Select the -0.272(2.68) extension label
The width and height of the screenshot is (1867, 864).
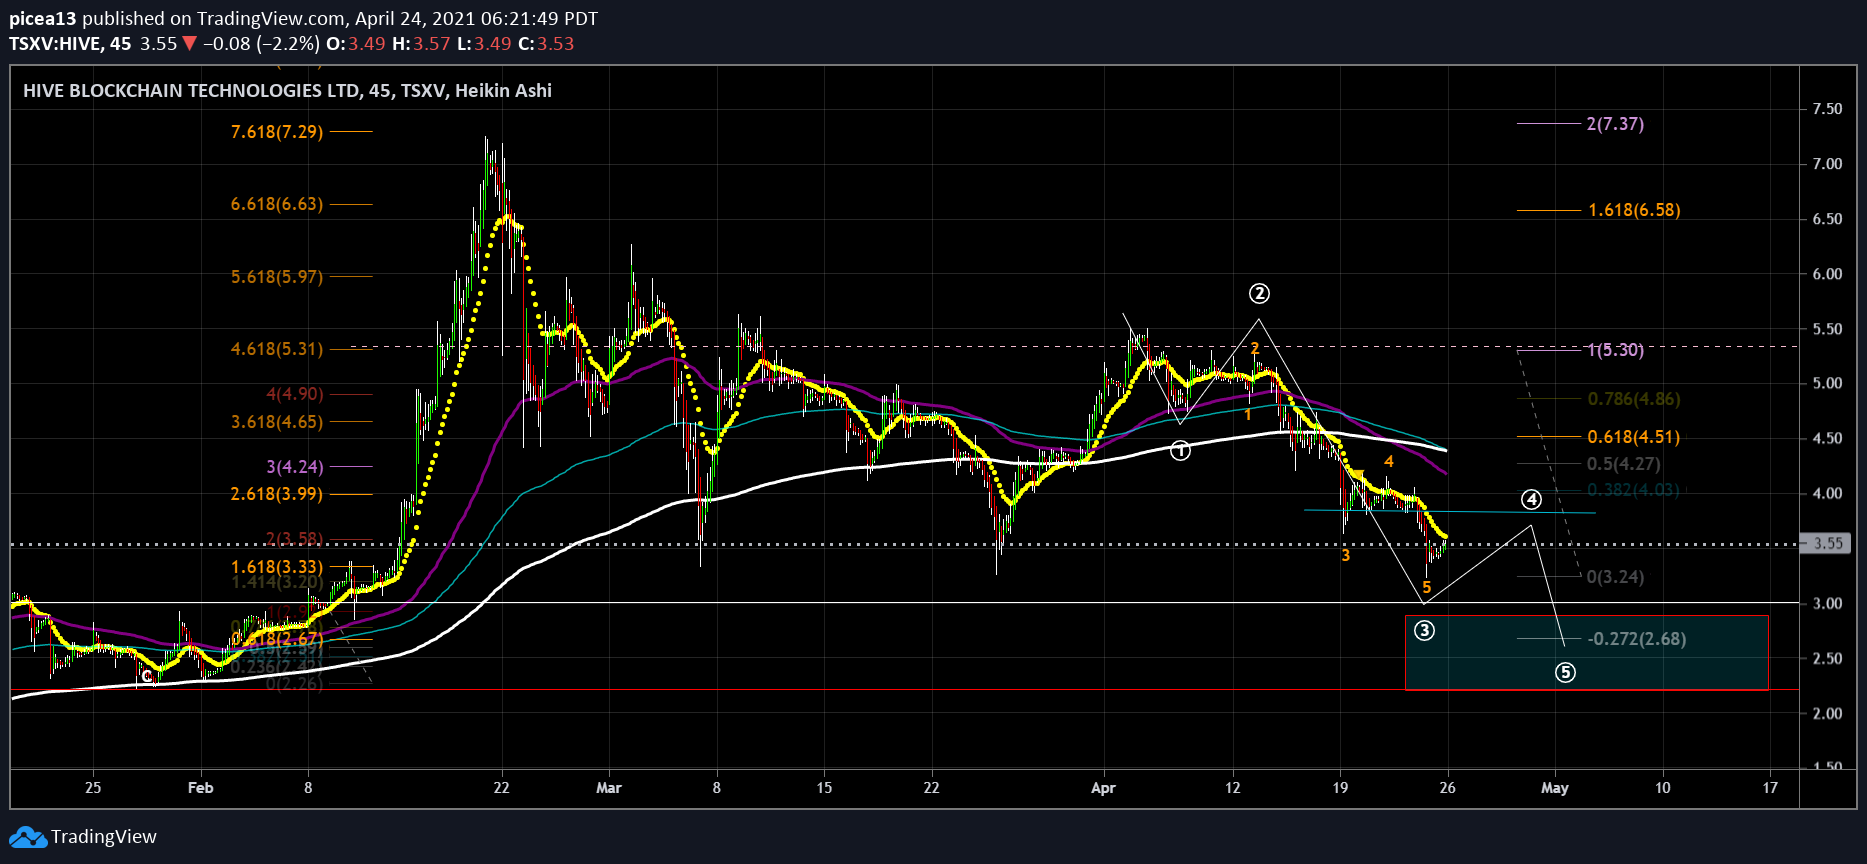(x=1636, y=639)
